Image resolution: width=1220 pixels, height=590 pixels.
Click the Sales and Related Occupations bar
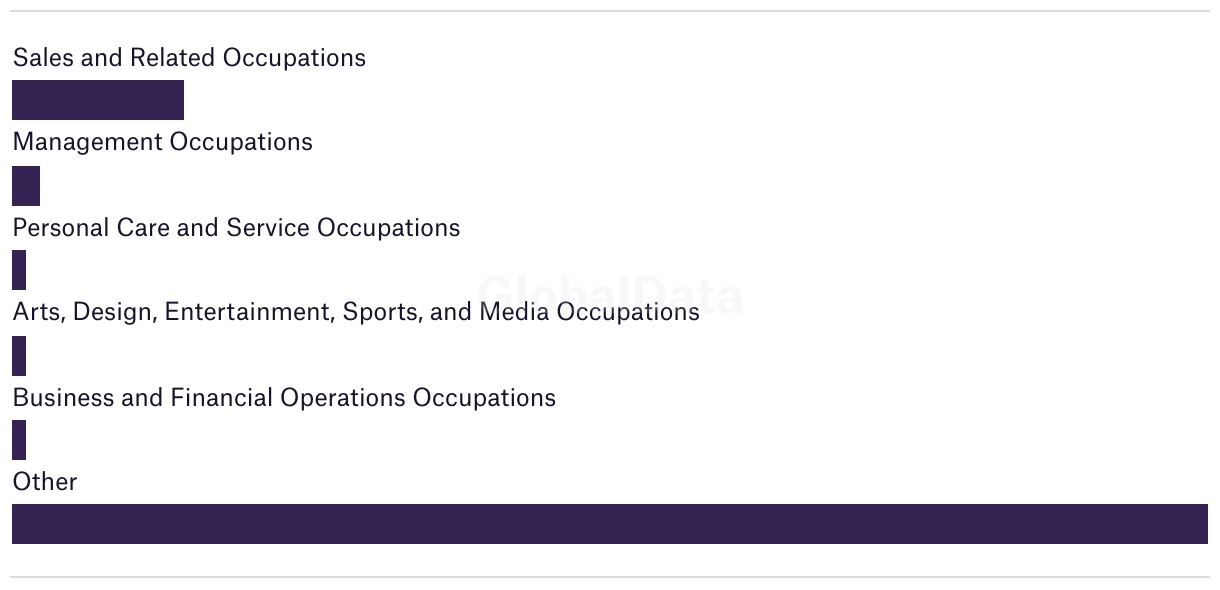tap(98, 100)
